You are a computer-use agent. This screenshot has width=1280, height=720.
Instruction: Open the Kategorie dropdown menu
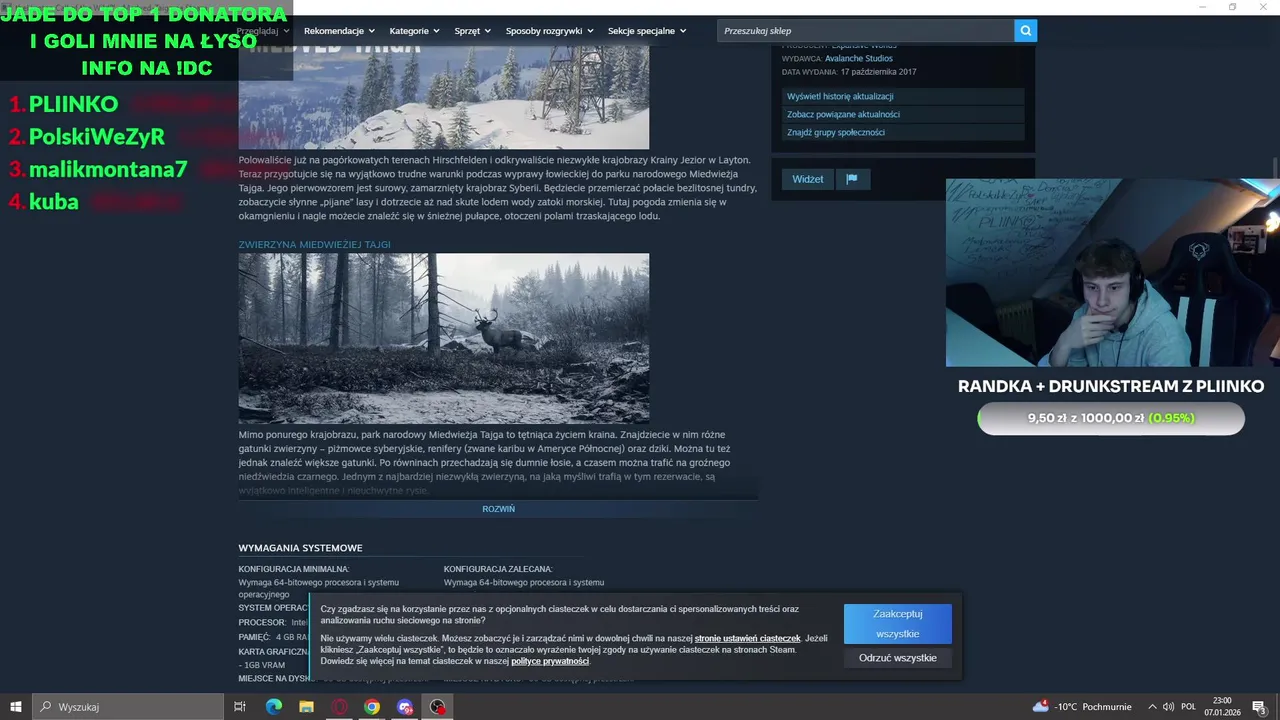[414, 31]
